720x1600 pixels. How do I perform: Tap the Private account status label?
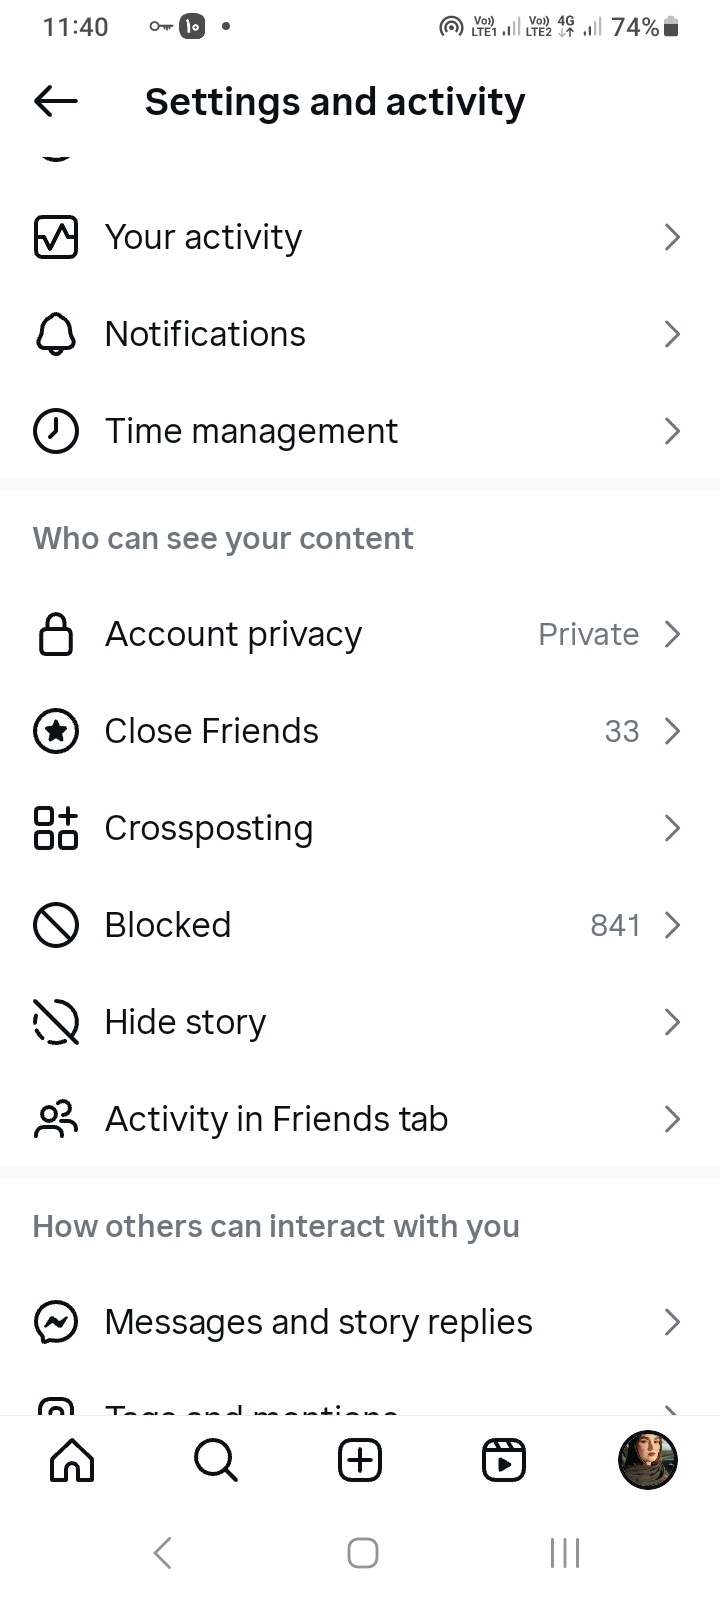tap(588, 634)
